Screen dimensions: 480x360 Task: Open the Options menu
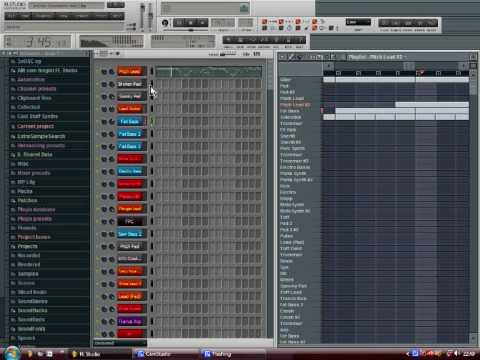click(82, 16)
